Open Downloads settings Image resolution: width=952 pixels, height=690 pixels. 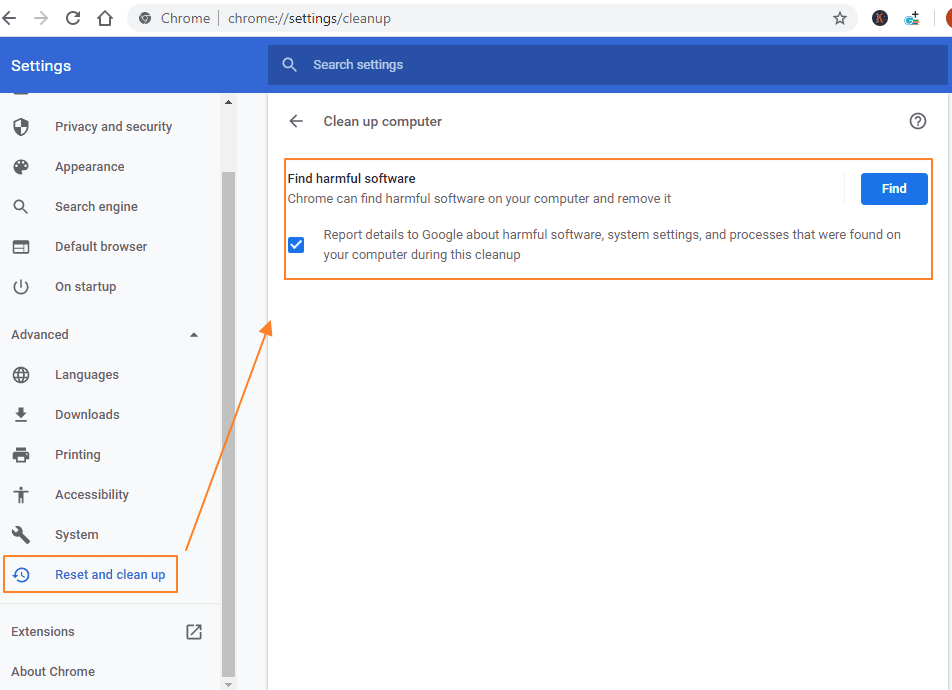87,414
